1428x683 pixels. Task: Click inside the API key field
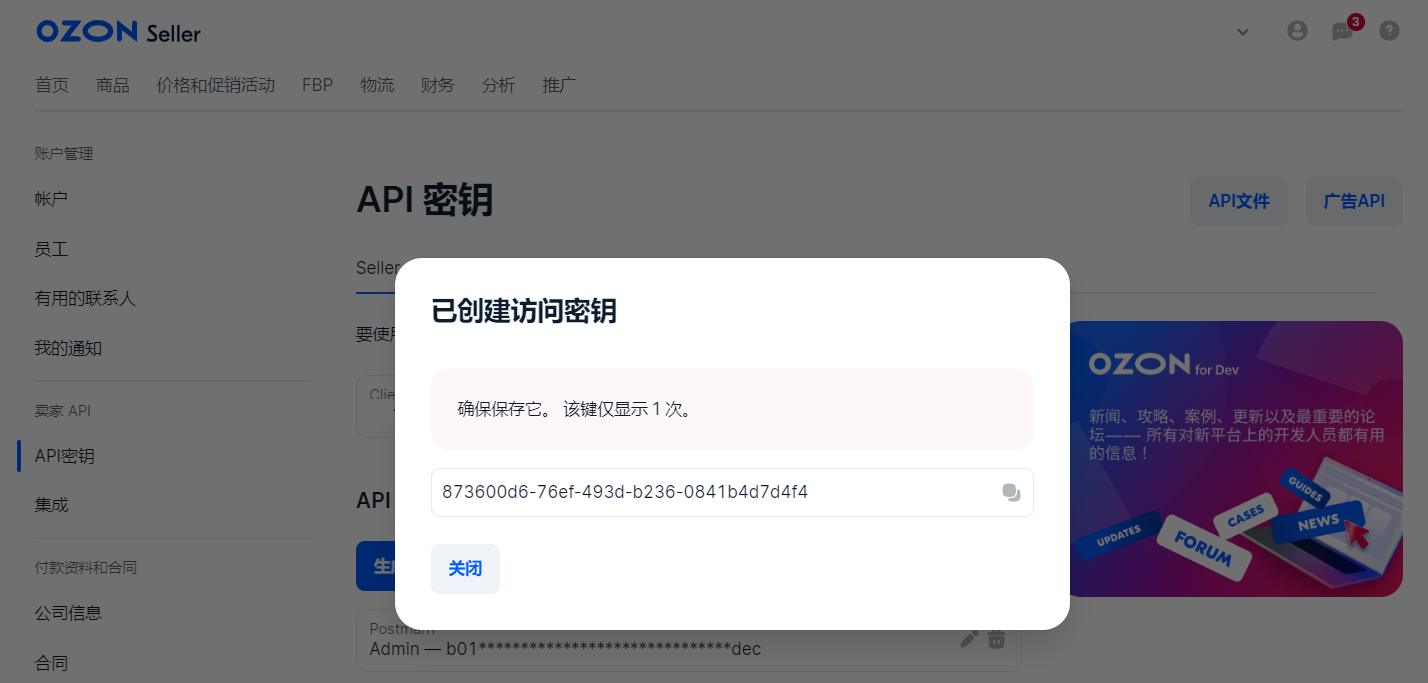pyautogui.click(x=700, y=492)
